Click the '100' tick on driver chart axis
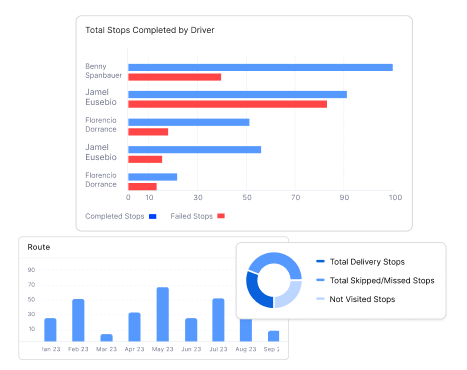467x370 pixels. [395, 197]
